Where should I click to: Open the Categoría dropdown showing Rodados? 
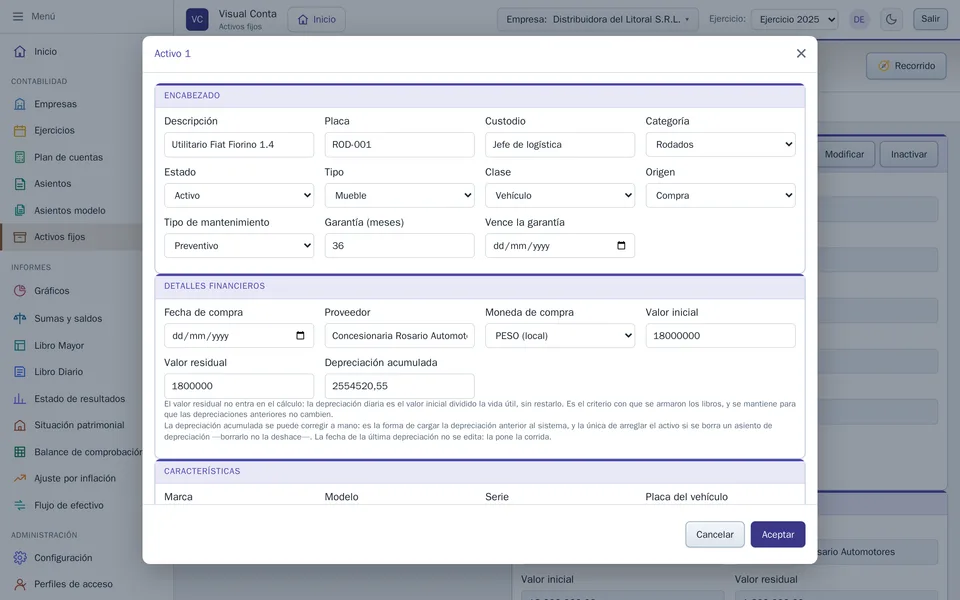721,144
